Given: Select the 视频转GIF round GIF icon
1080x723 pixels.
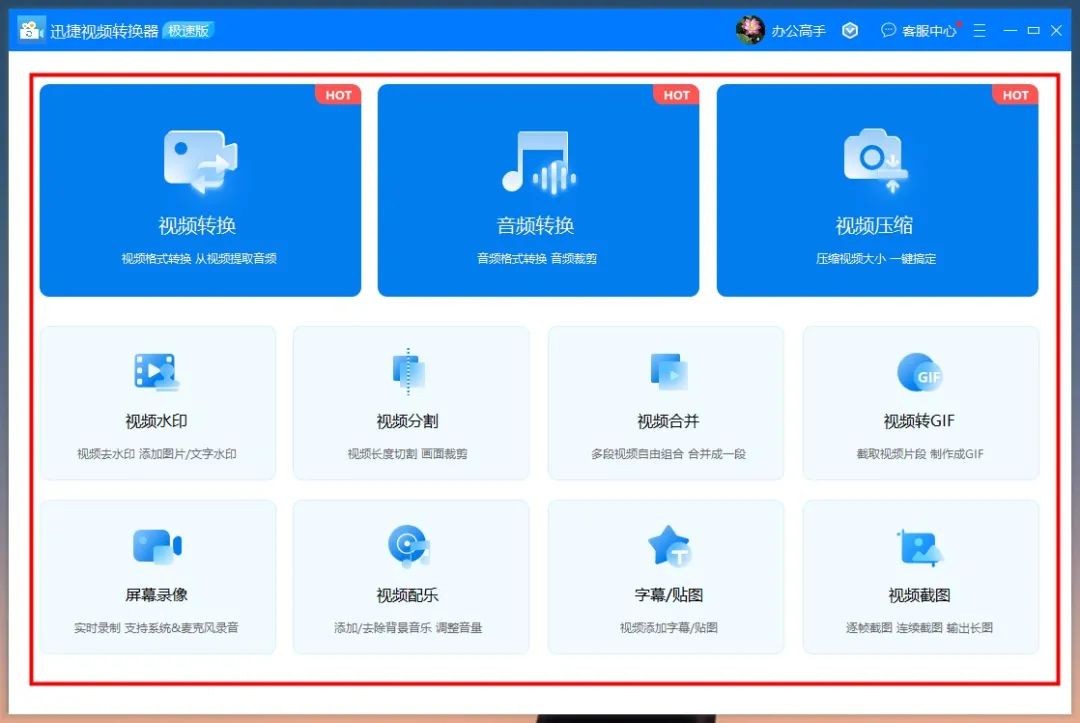Looking at the screenshot, I should coord(920,373).
